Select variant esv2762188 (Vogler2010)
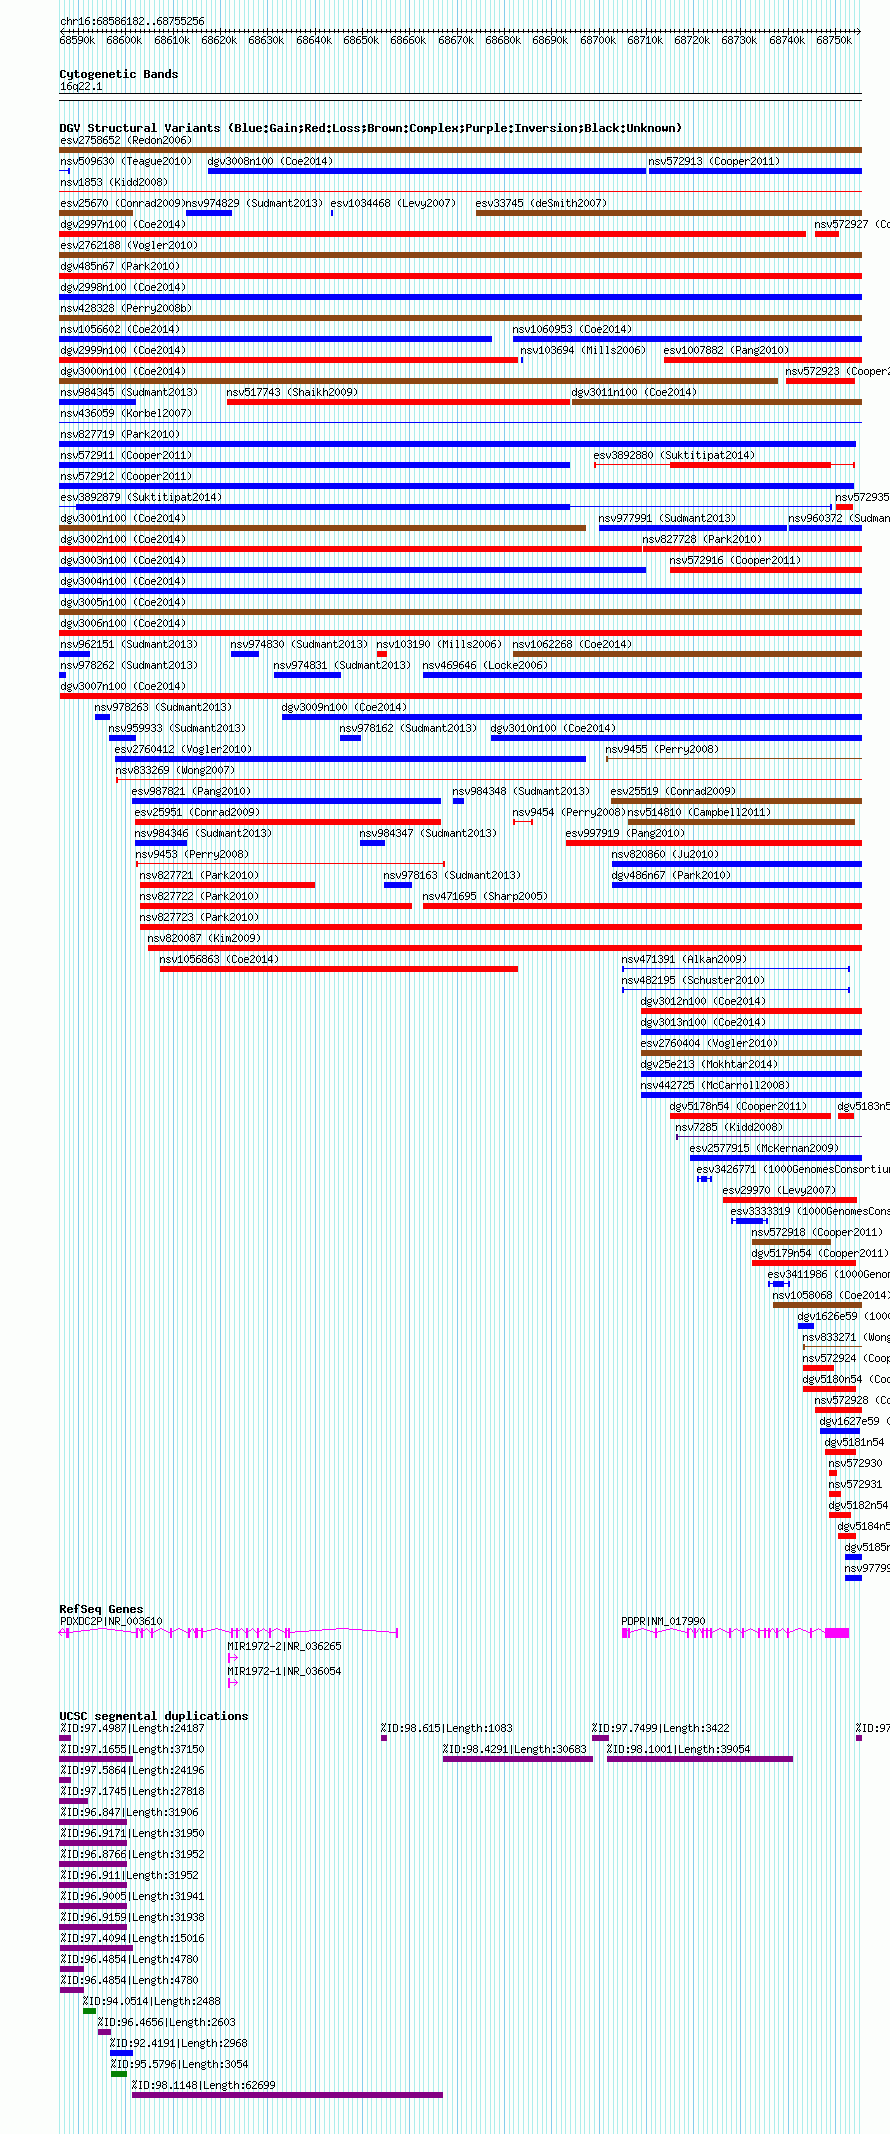This screenshot has width=890, height=2134. point(129,246)
